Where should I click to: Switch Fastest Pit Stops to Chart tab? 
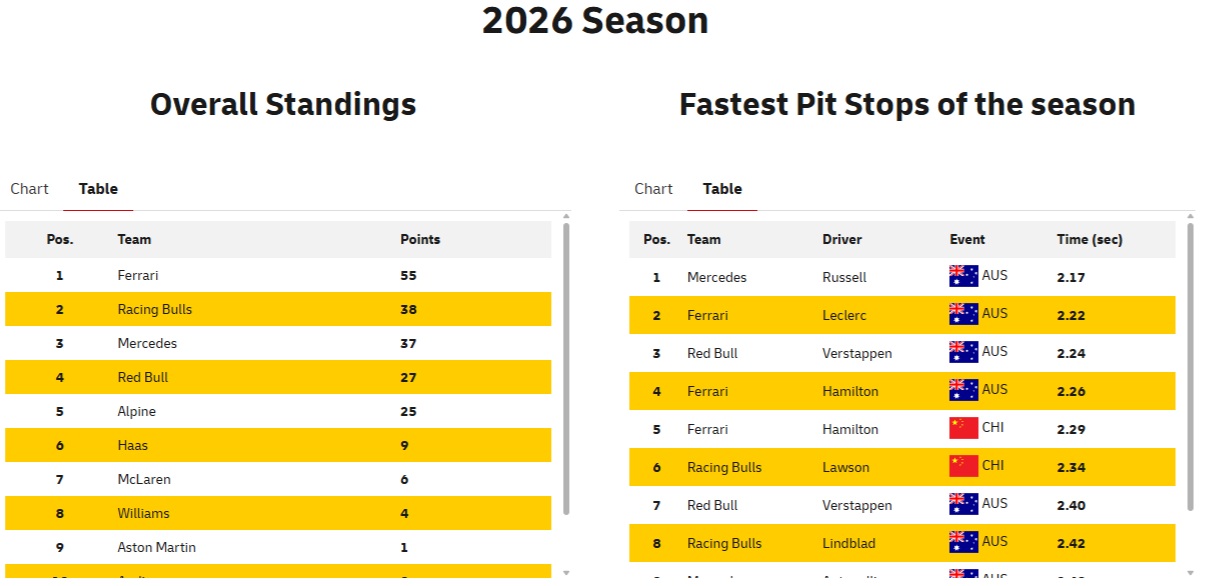tap(653, 189)
